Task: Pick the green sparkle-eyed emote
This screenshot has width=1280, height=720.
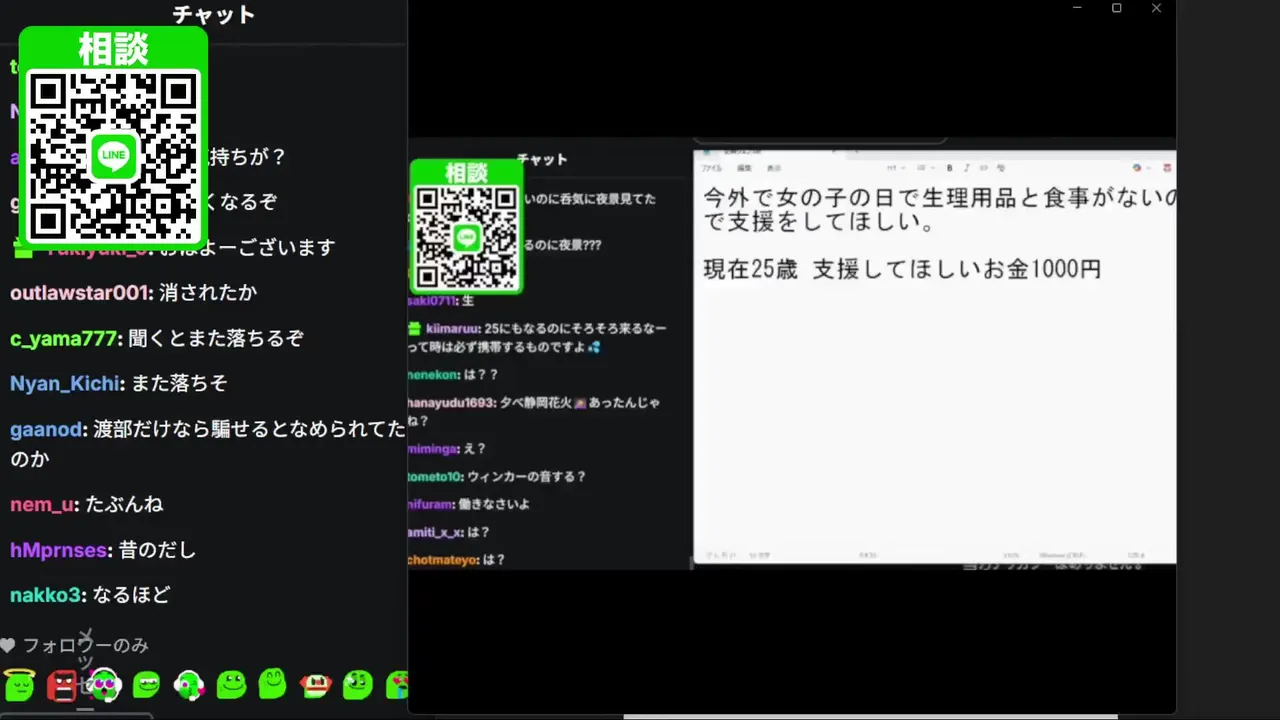Action: point(358,684)
